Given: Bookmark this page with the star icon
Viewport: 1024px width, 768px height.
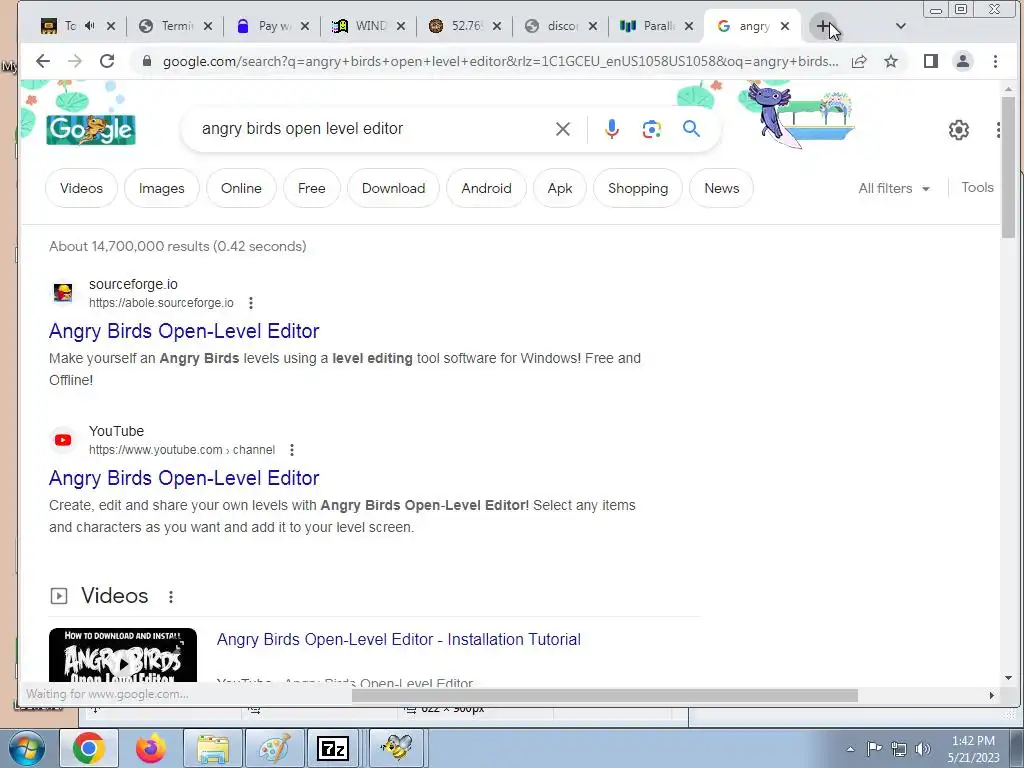Looking at the screenshot, I should click(891, 61).
